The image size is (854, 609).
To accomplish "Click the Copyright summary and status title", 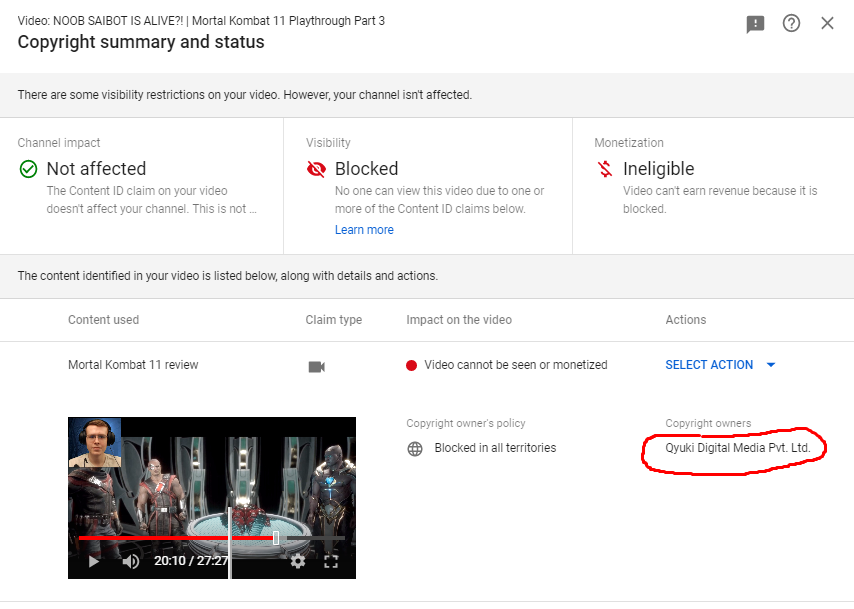I will pos(141,42).
